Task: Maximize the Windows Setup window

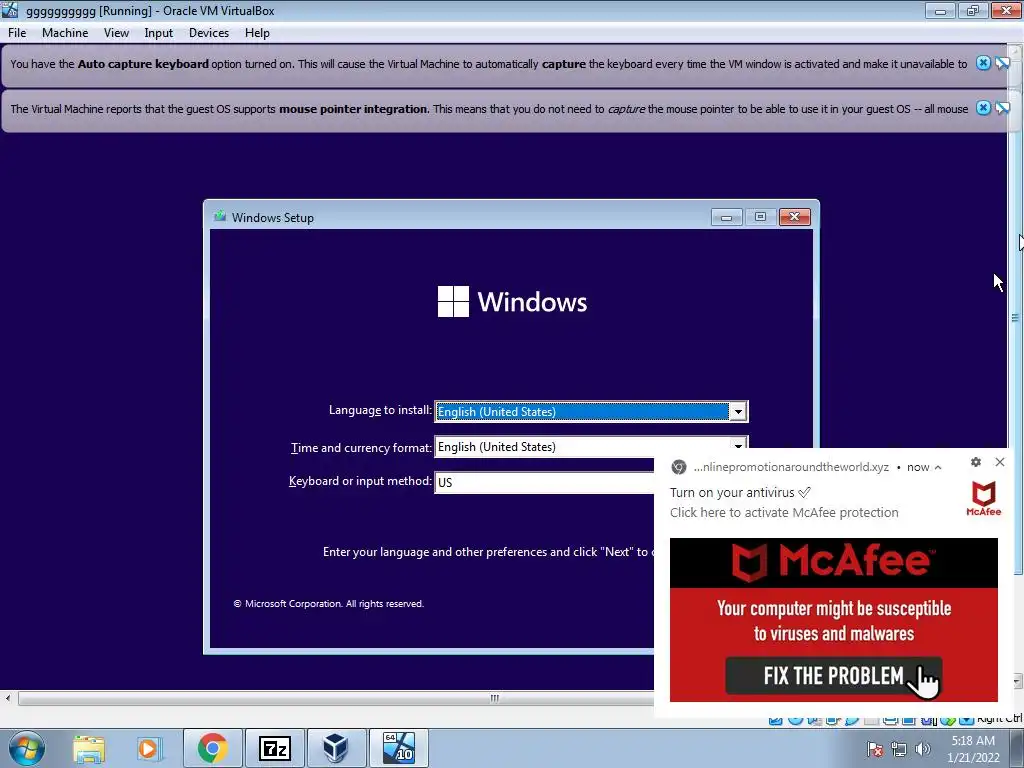Action: pos(760,217)
